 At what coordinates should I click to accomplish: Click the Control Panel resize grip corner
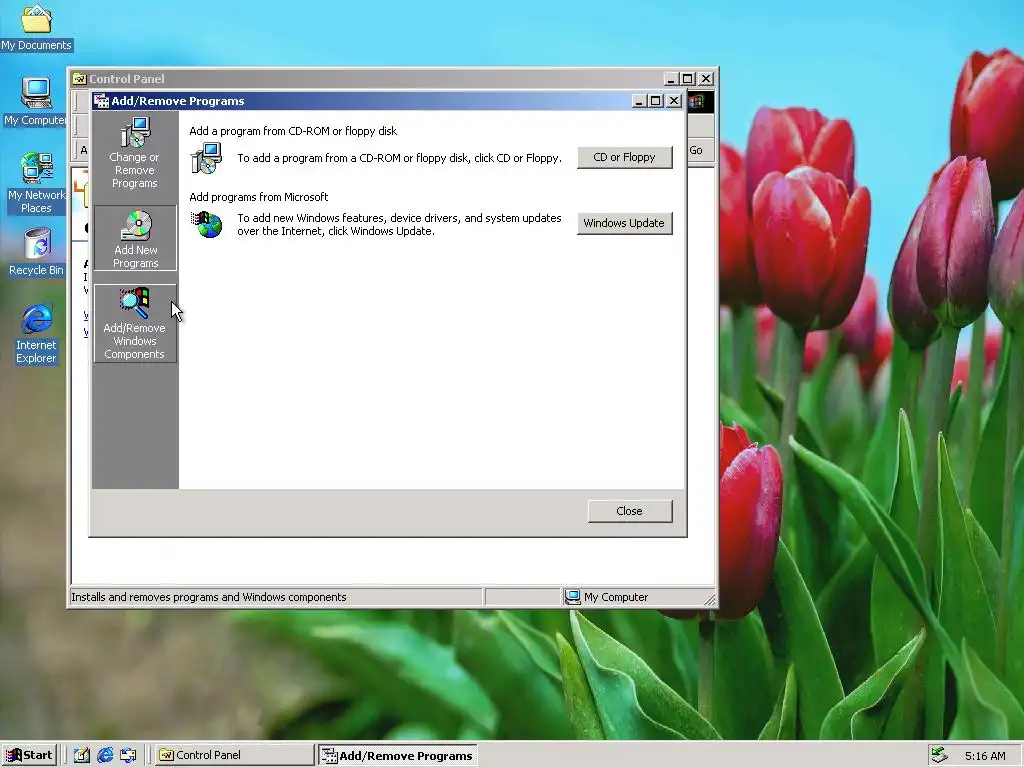pos(709,599)
